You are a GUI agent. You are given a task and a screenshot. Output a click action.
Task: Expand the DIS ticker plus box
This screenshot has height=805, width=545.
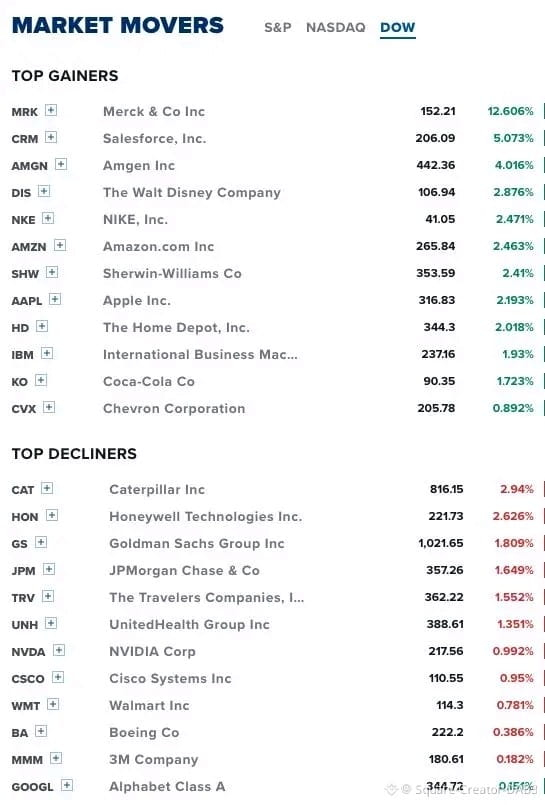[x=44, y=191]
